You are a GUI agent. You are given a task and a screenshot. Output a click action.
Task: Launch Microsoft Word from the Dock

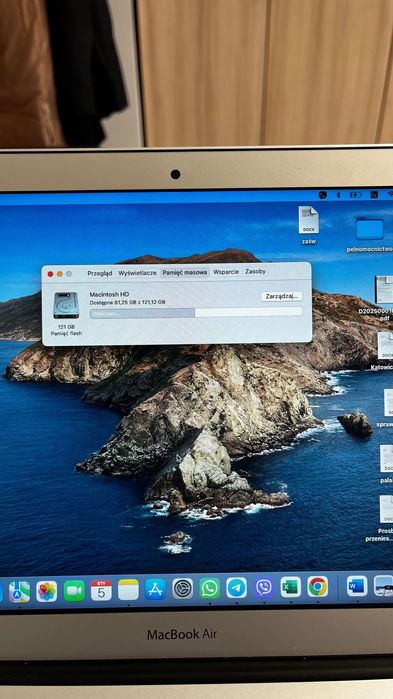(357, 586)
